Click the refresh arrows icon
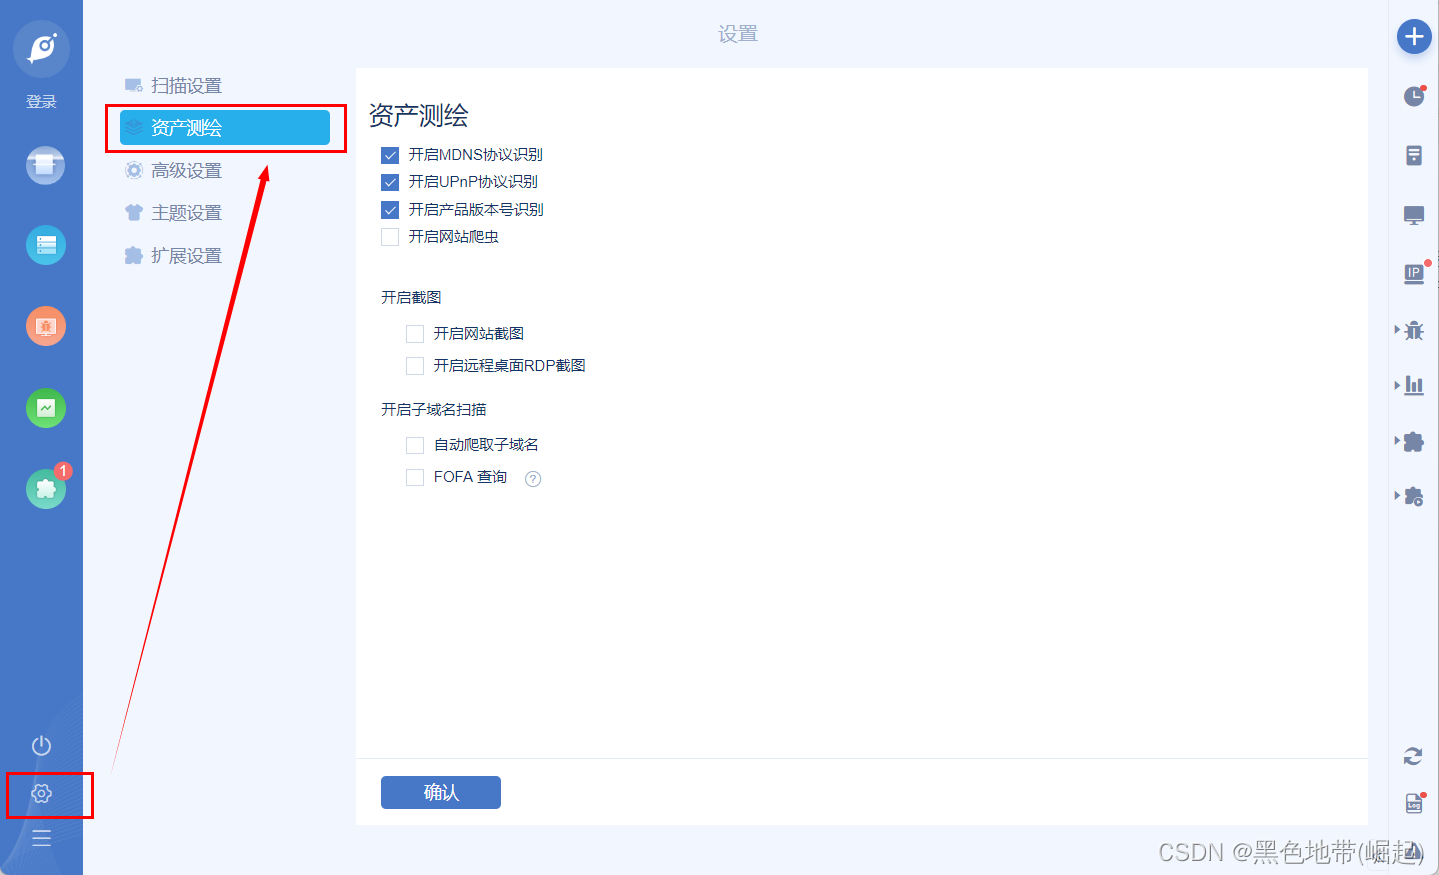The width and height of the screenshot is (1439, 875). [1413, 756]
